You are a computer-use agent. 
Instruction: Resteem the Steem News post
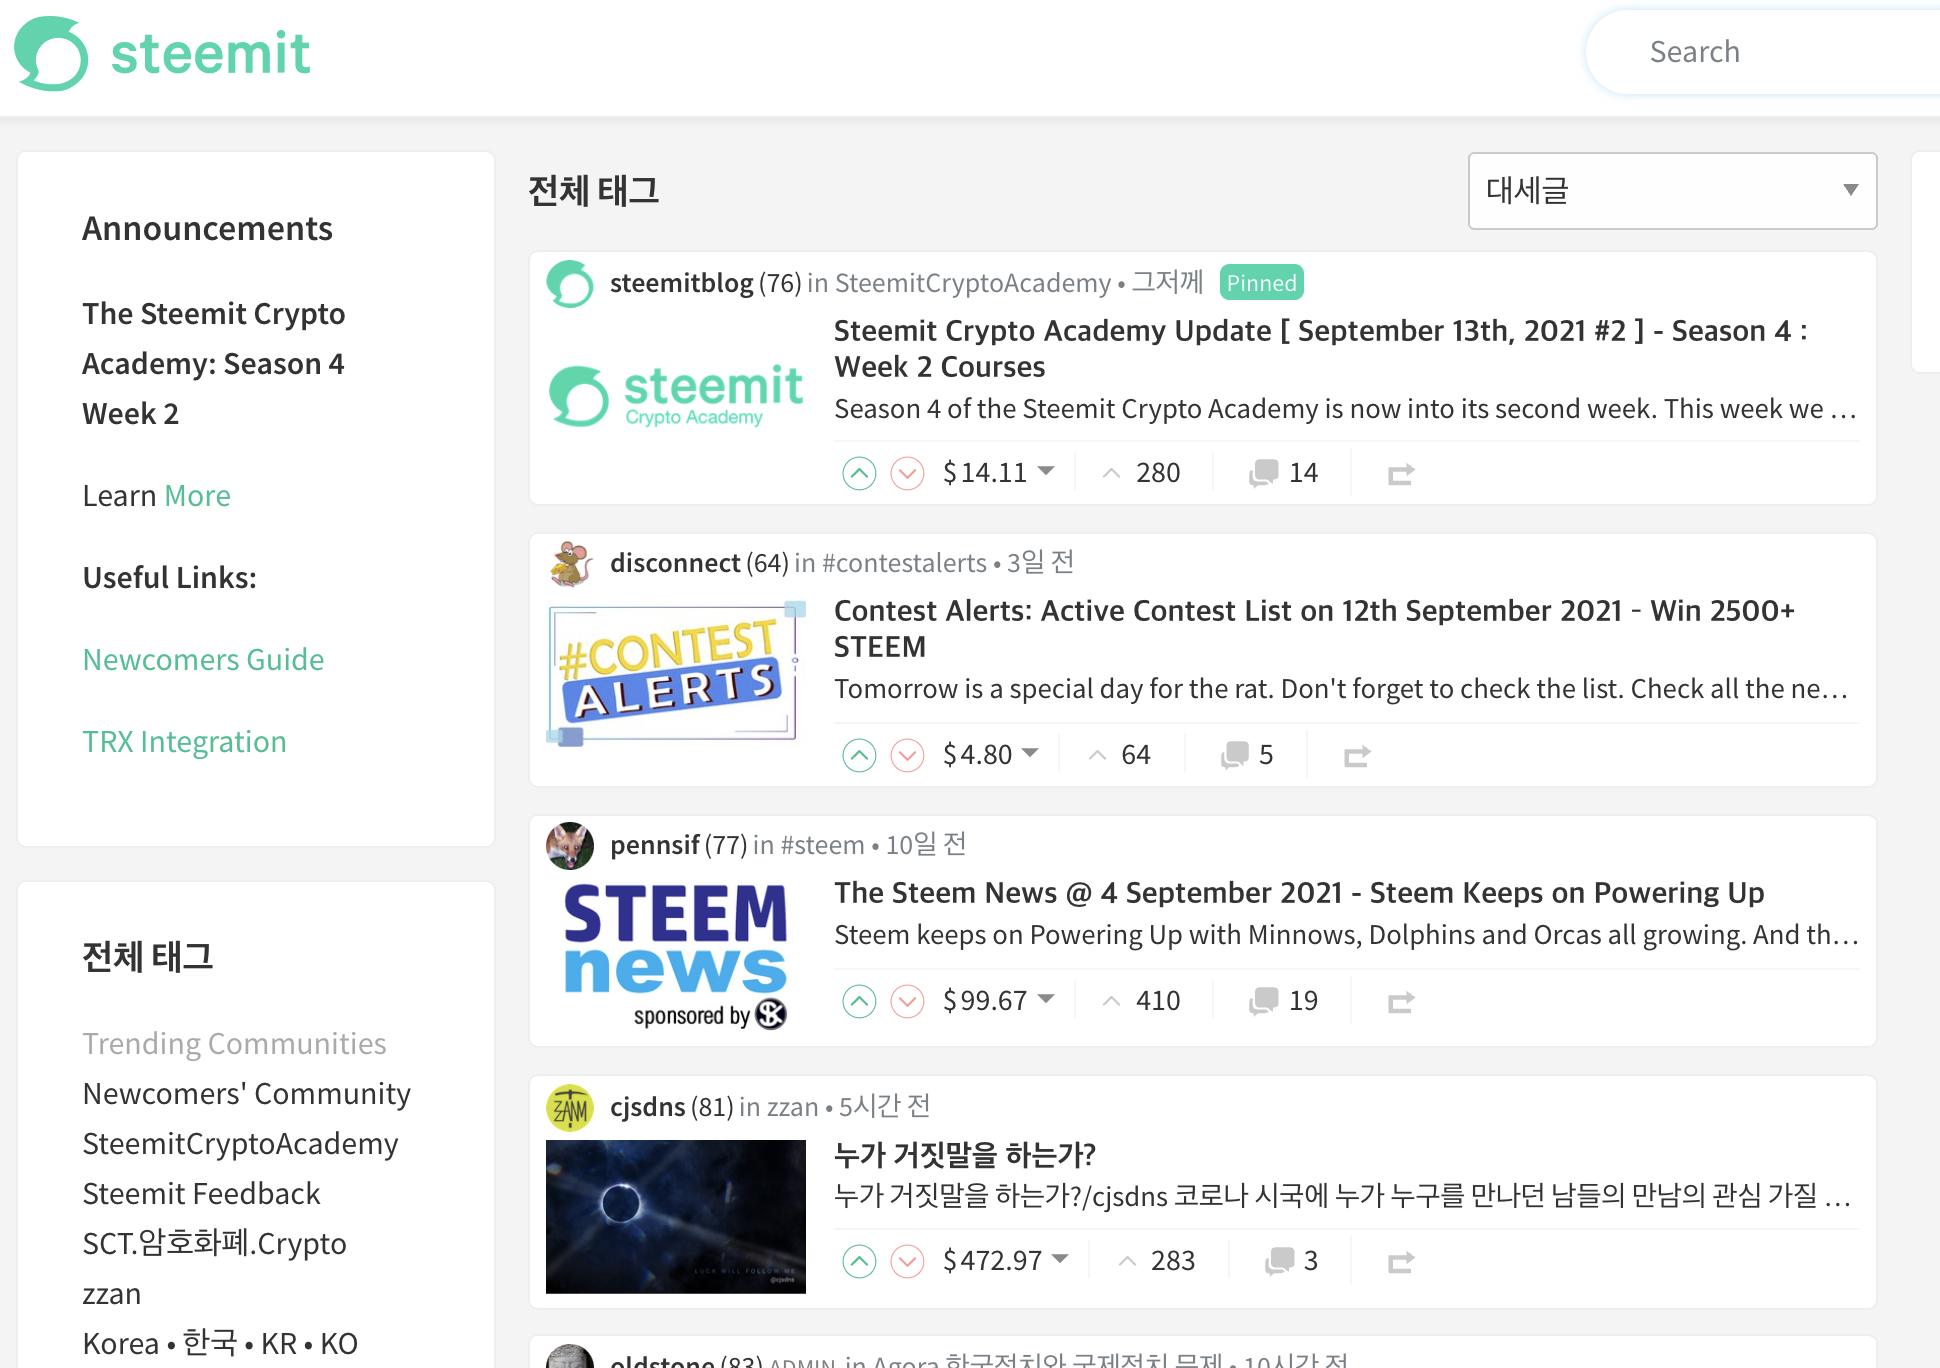1401,1001
